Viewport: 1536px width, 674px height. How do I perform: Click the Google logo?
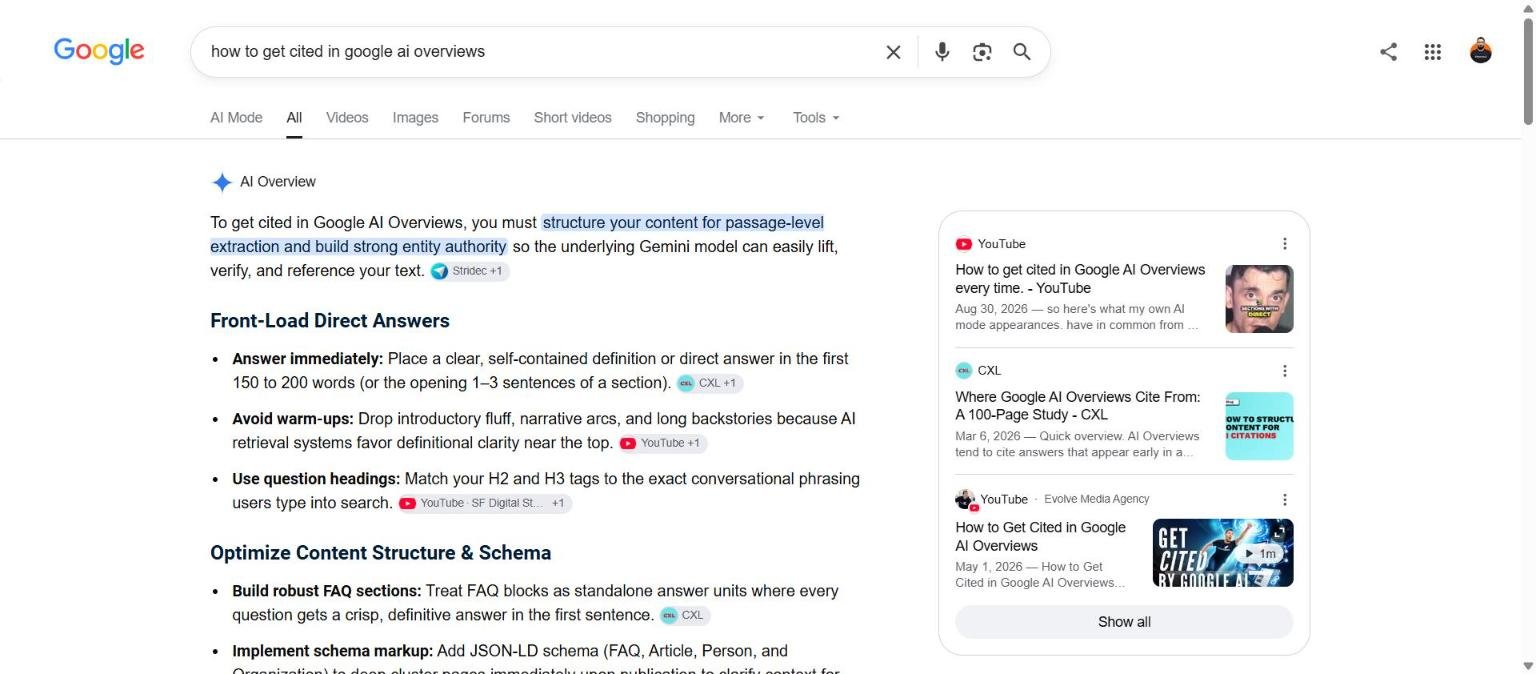99,51
